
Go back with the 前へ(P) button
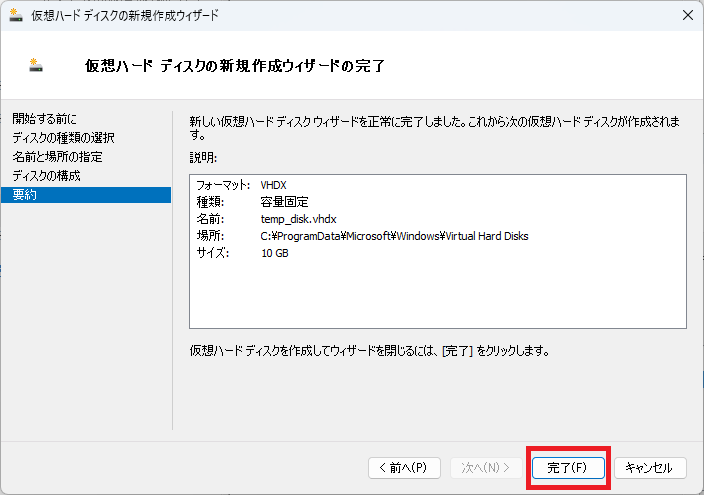pos(404,468)
